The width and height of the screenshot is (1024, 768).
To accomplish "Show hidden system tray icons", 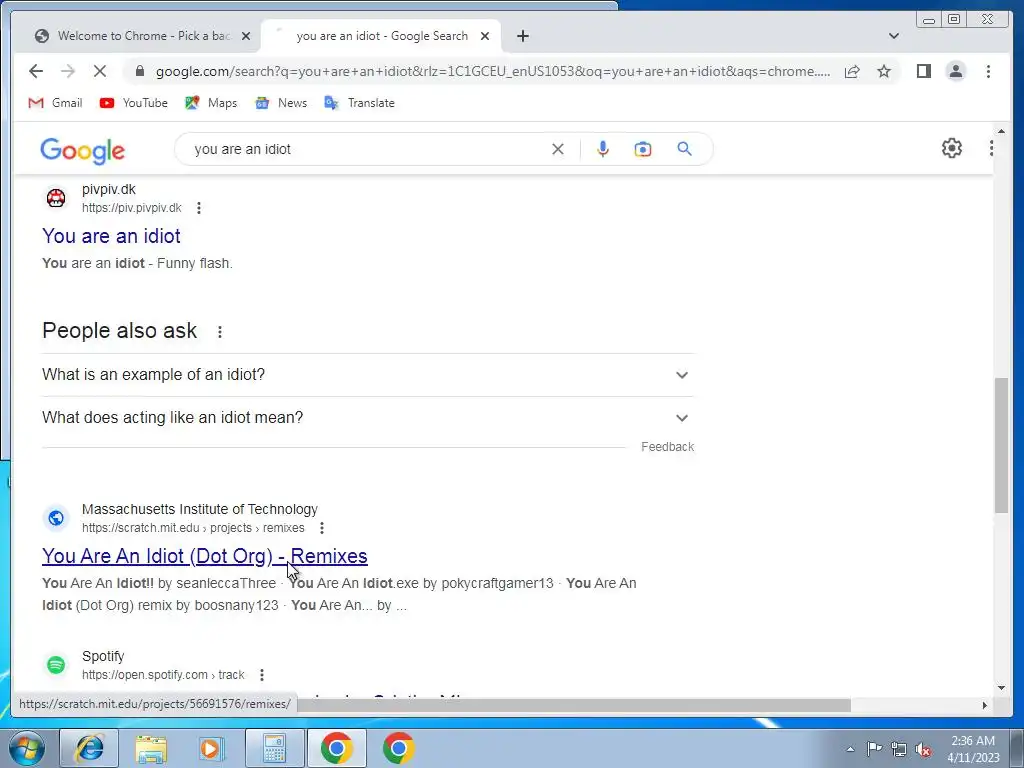I will 850,749.
